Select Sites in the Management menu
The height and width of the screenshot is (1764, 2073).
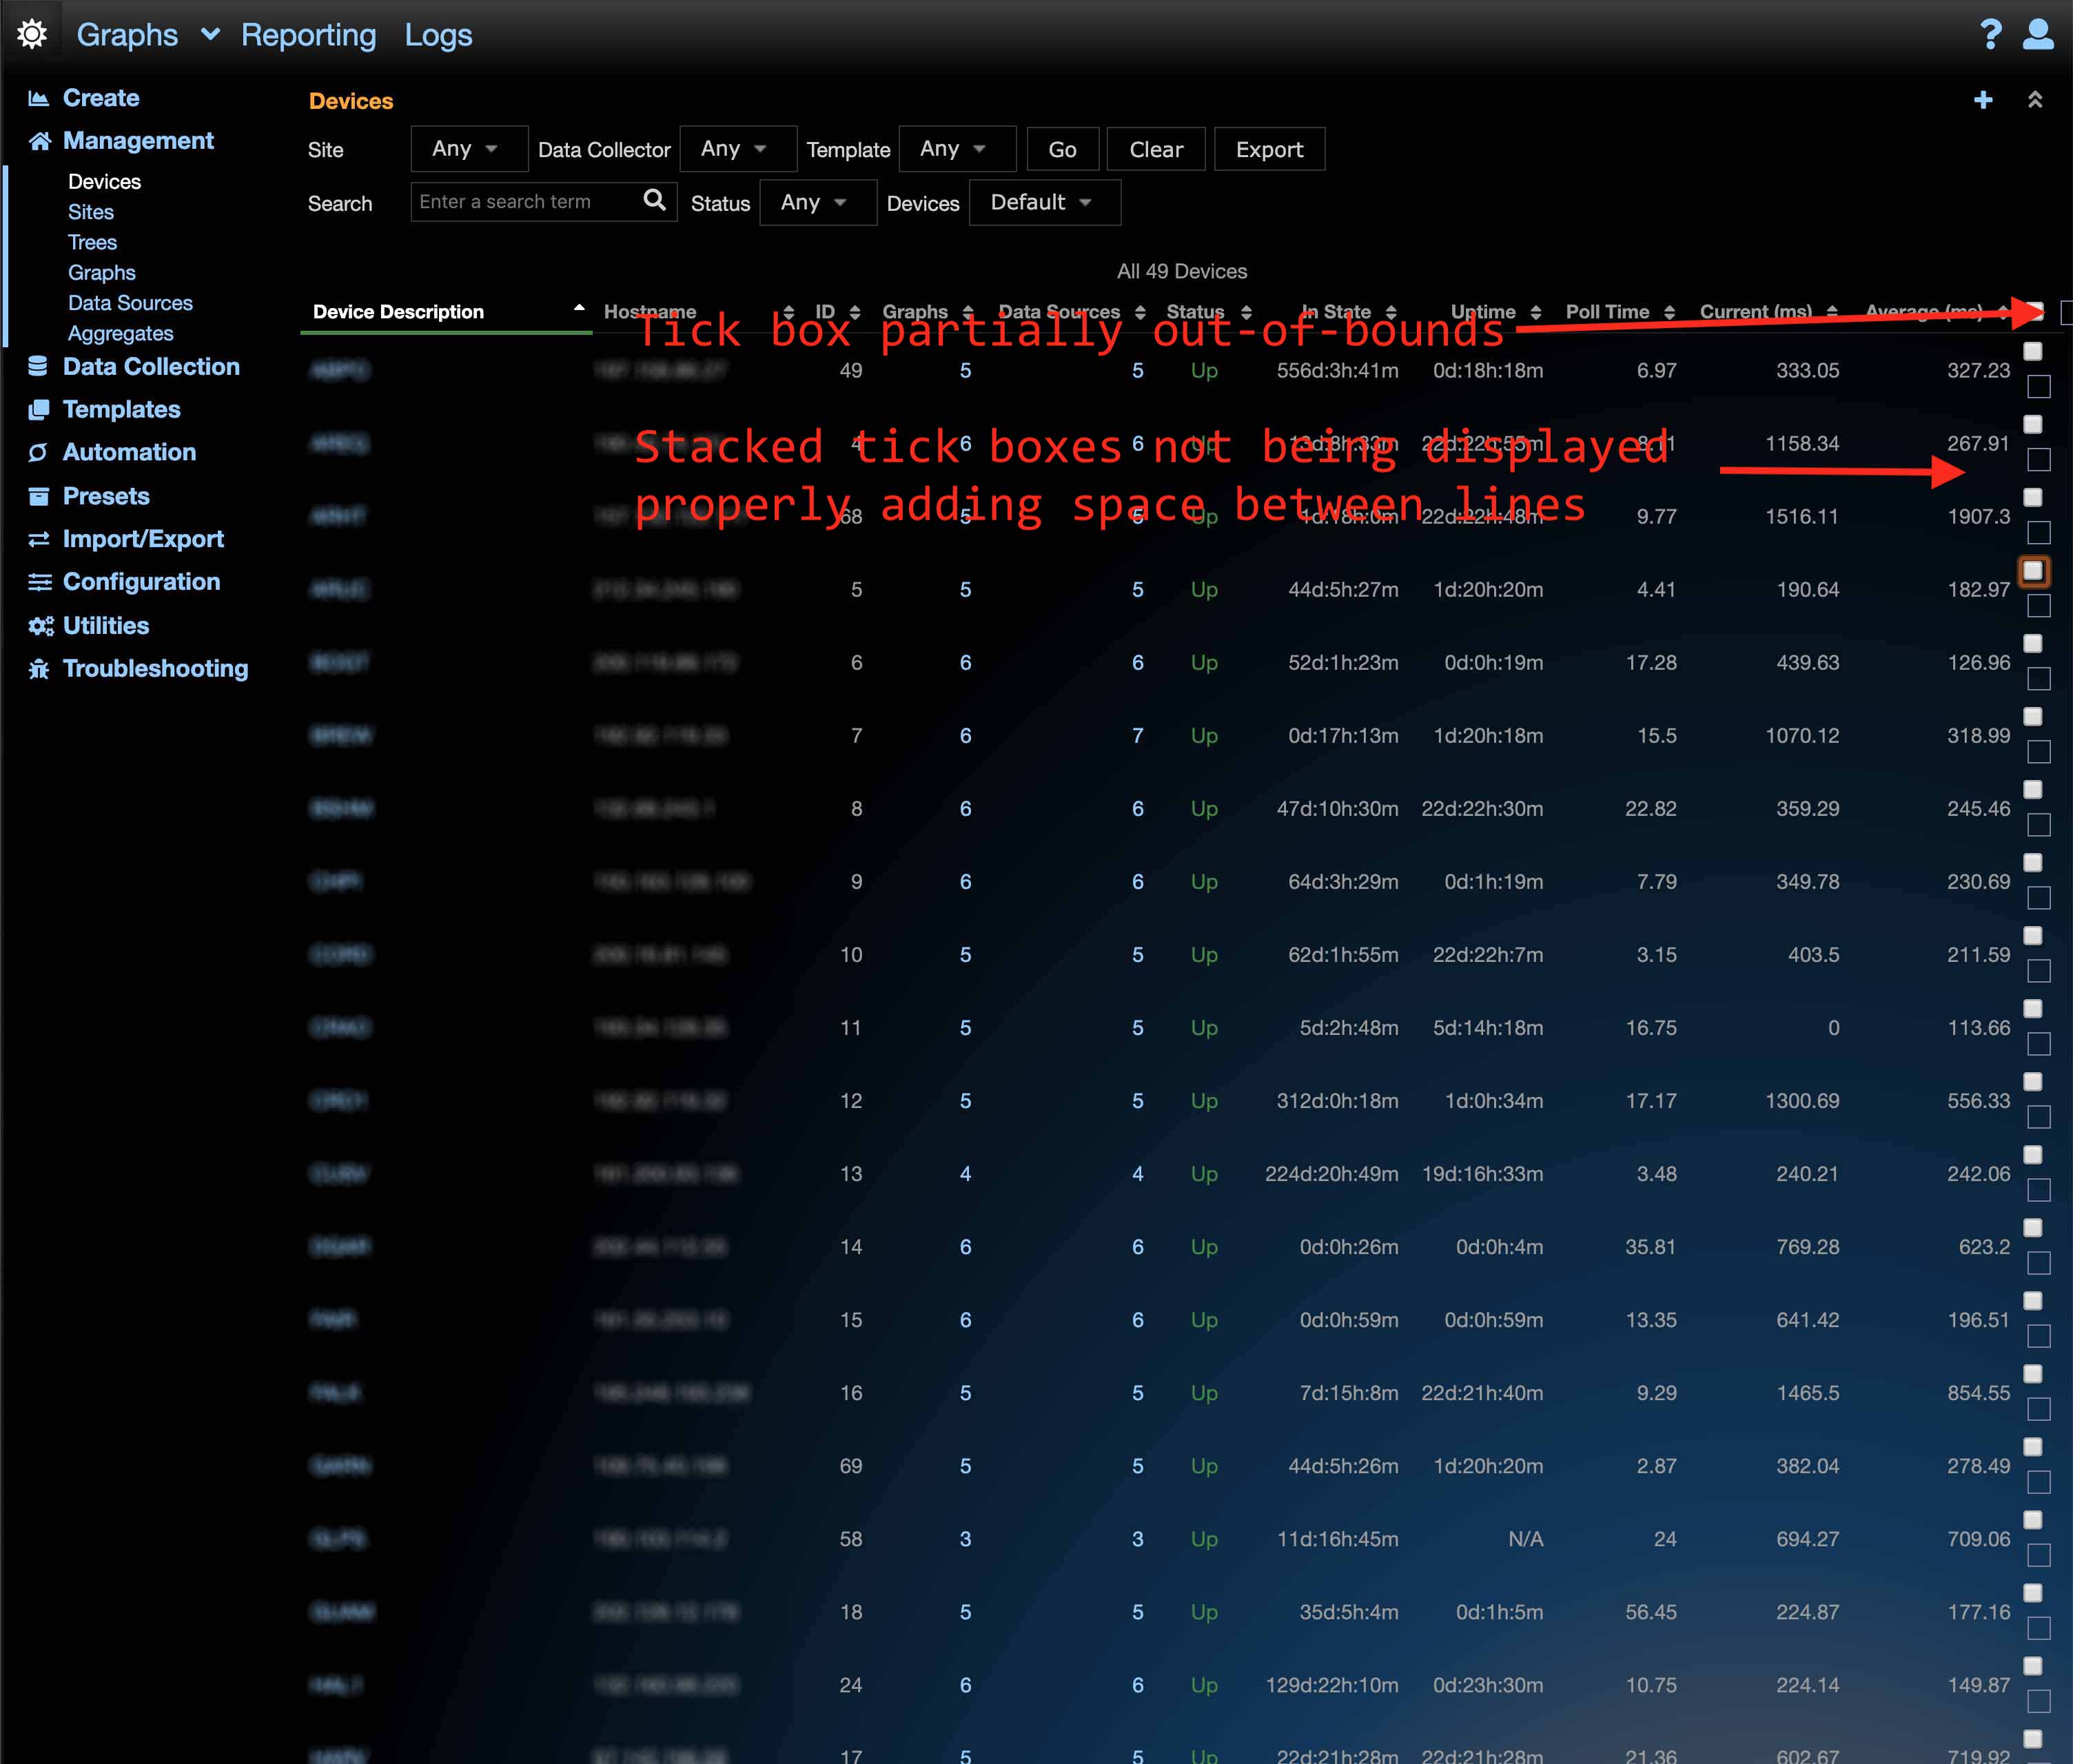[x=91, y=212]
